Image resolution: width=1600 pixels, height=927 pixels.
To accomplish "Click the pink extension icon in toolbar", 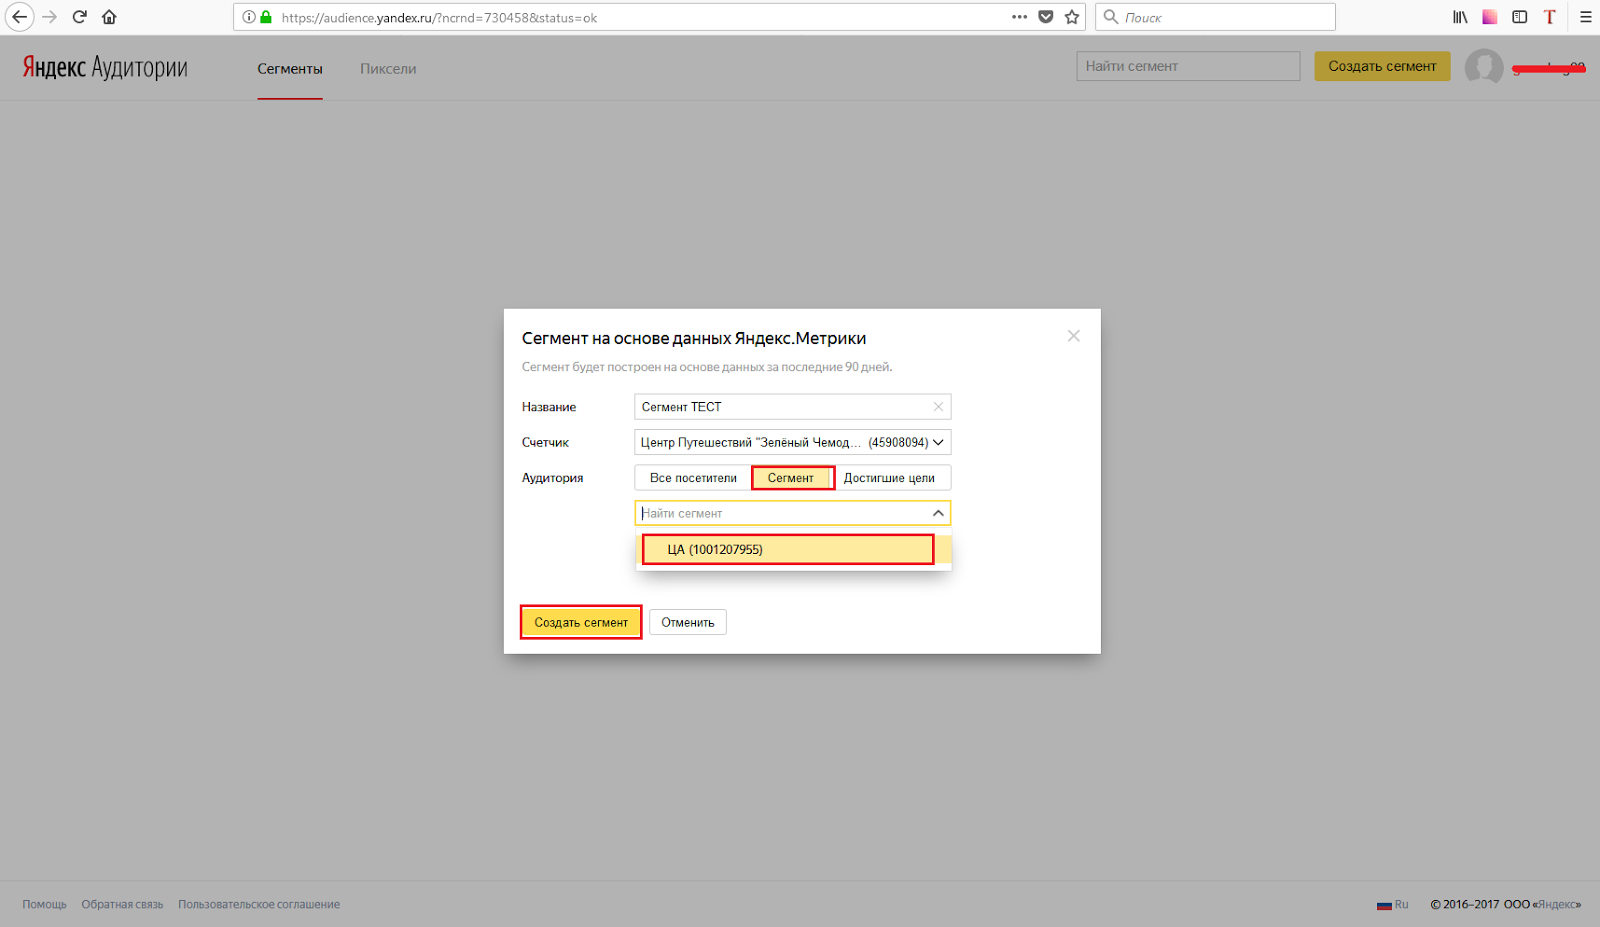I will 1490,17.
